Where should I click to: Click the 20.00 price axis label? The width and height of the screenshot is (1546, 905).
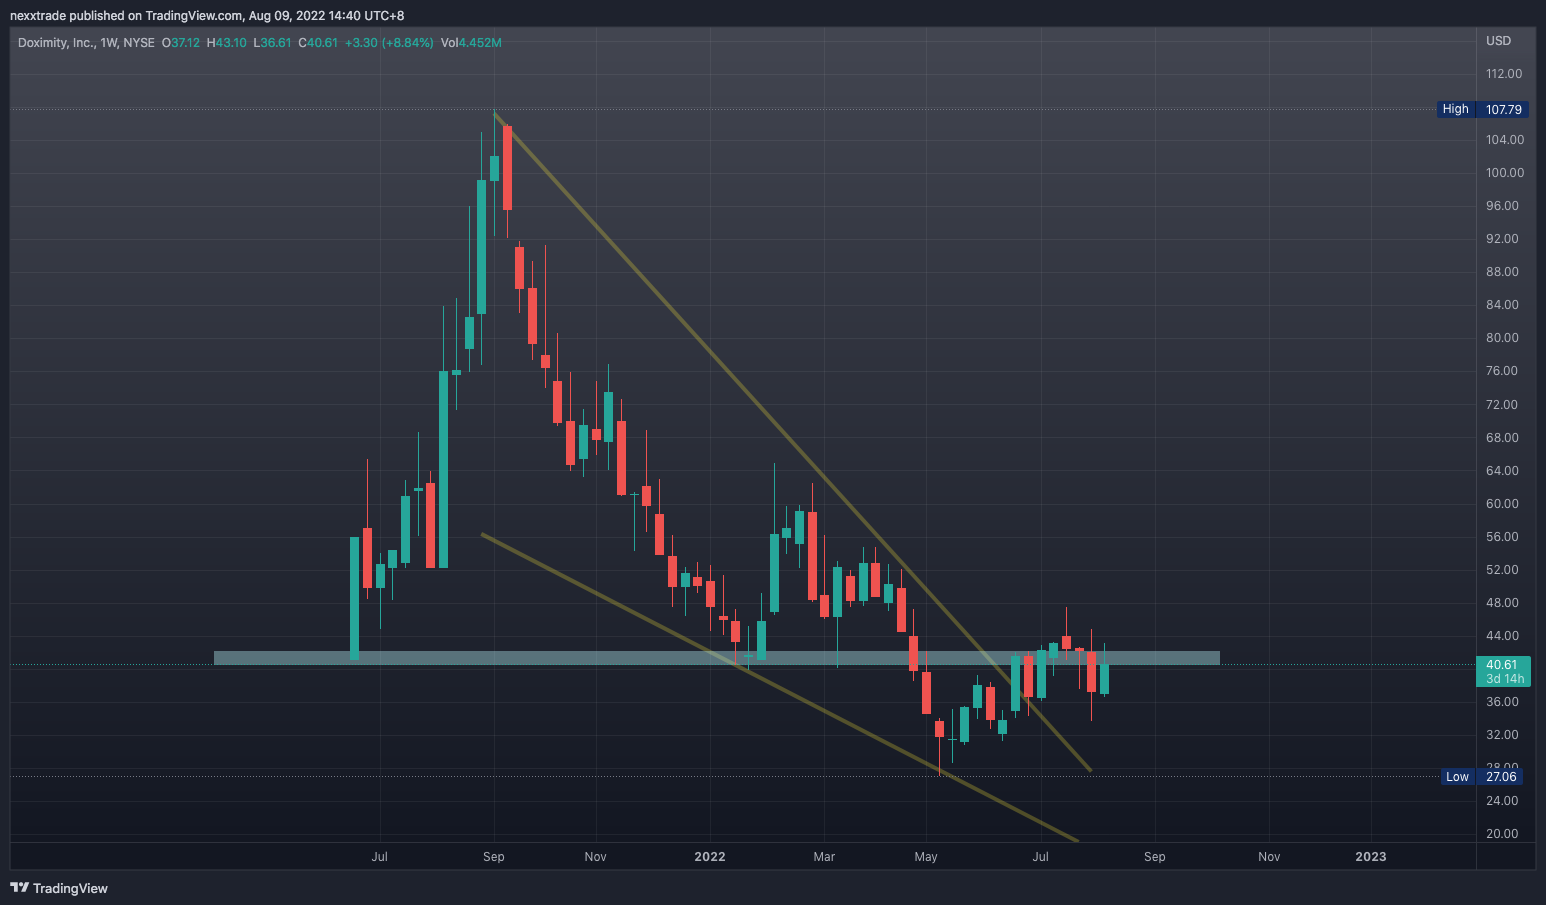(x=1502, y=834)
